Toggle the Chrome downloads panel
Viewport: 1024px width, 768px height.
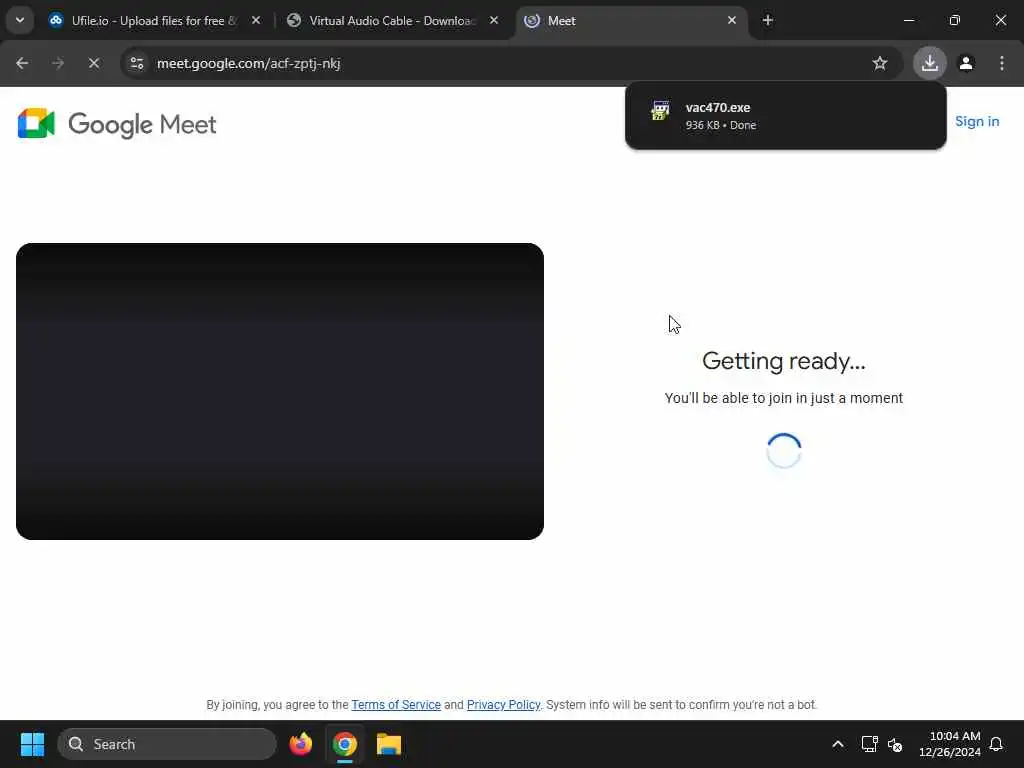tap(929, 63)
